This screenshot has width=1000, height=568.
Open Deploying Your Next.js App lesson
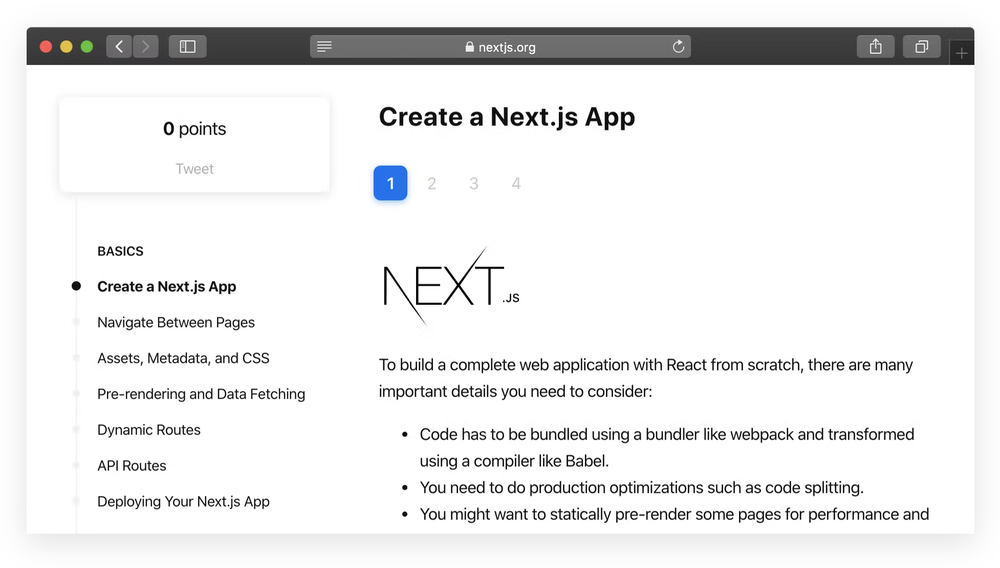point(183,502)
